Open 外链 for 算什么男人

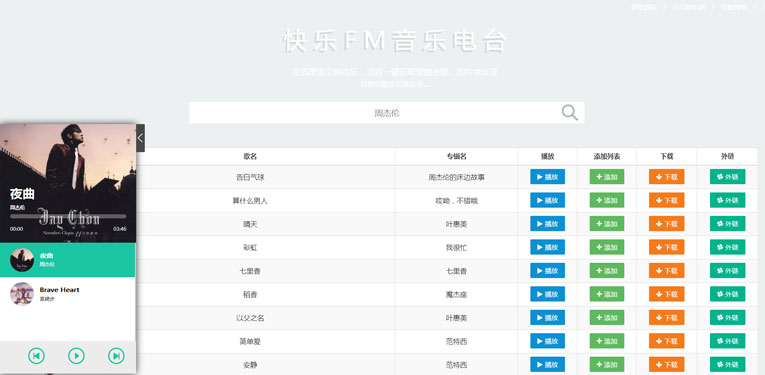pyautogui.click(x=727, y=200)
